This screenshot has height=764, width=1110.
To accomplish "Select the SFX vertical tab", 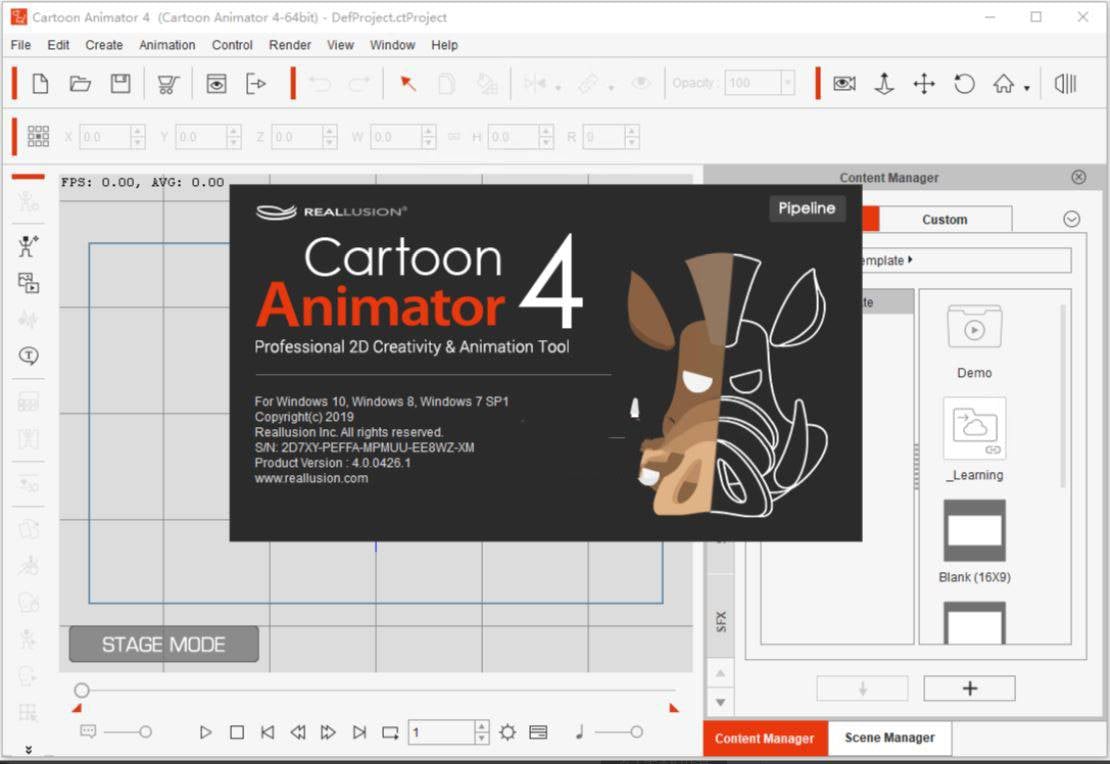I will click(721, 621).
